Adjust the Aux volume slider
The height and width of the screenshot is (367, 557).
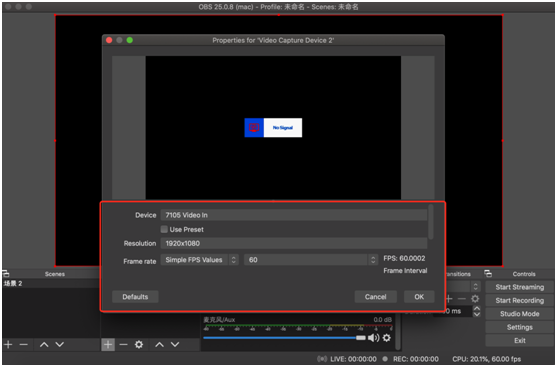tap(284, 338)
